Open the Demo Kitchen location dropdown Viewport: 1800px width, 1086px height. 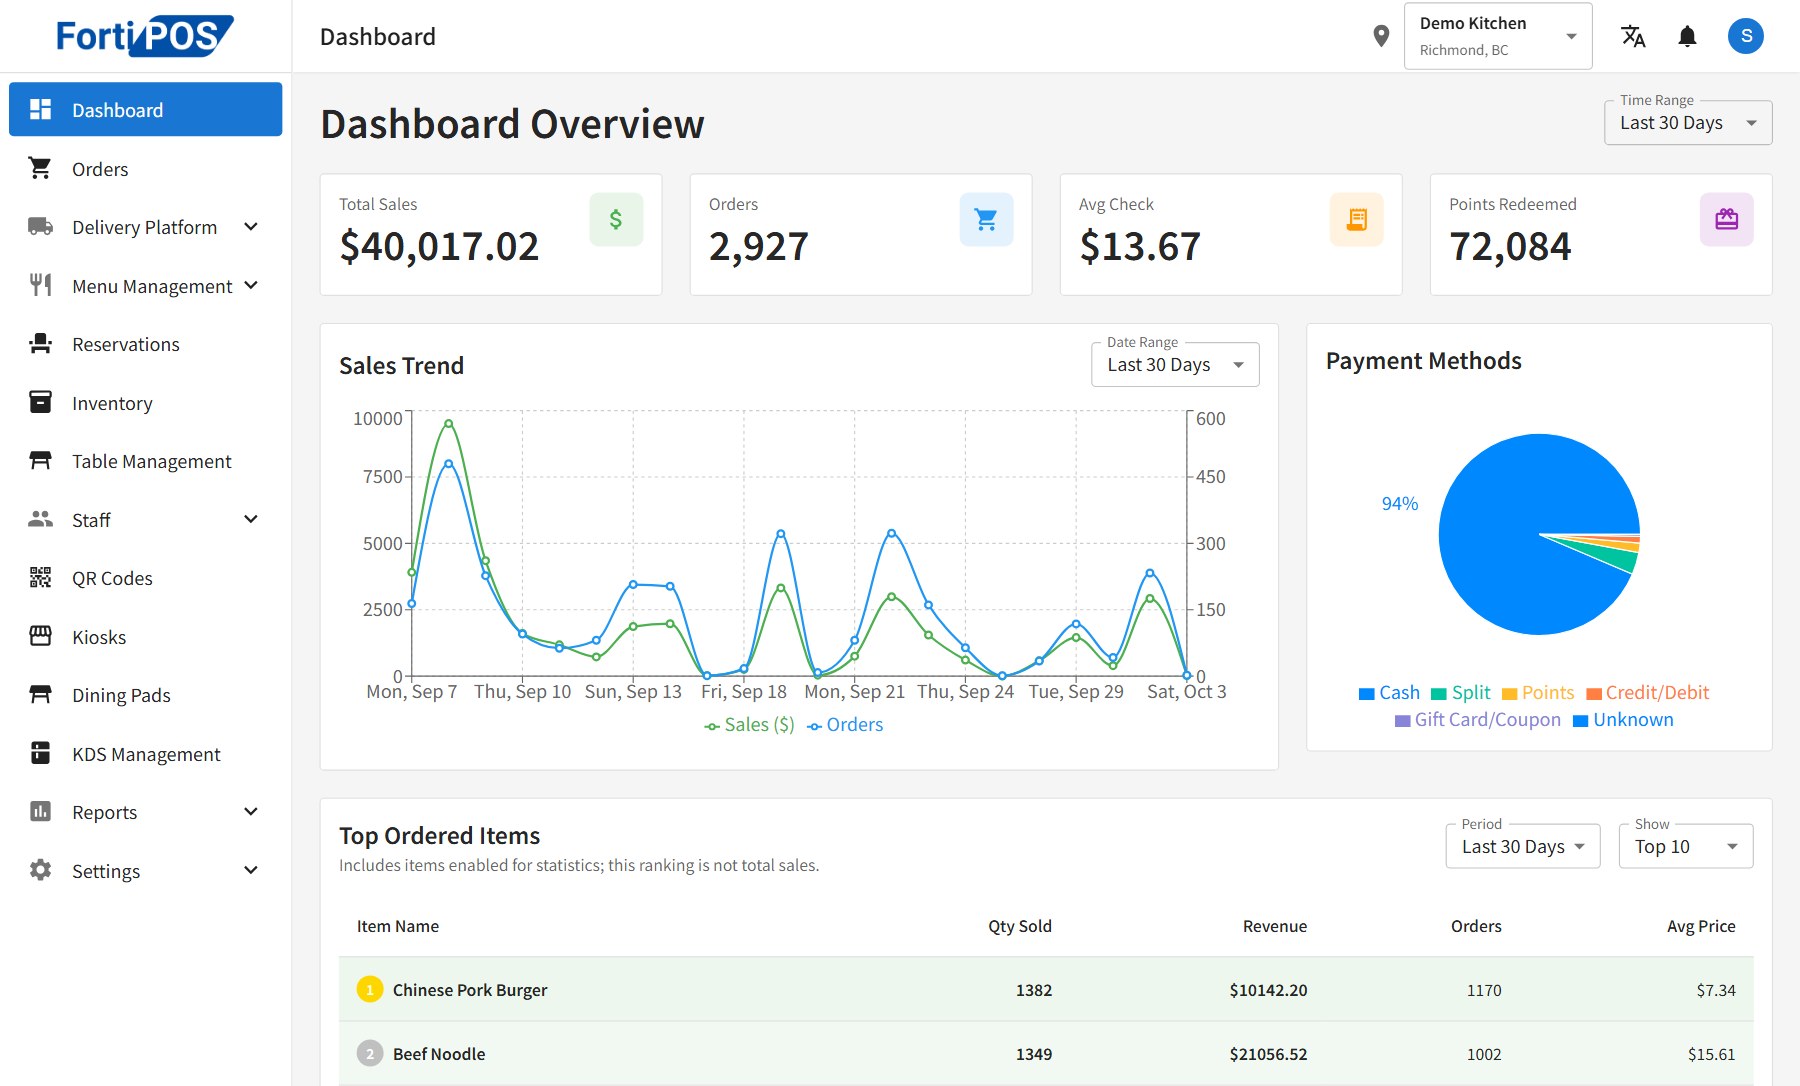(x=1498, y=36)
